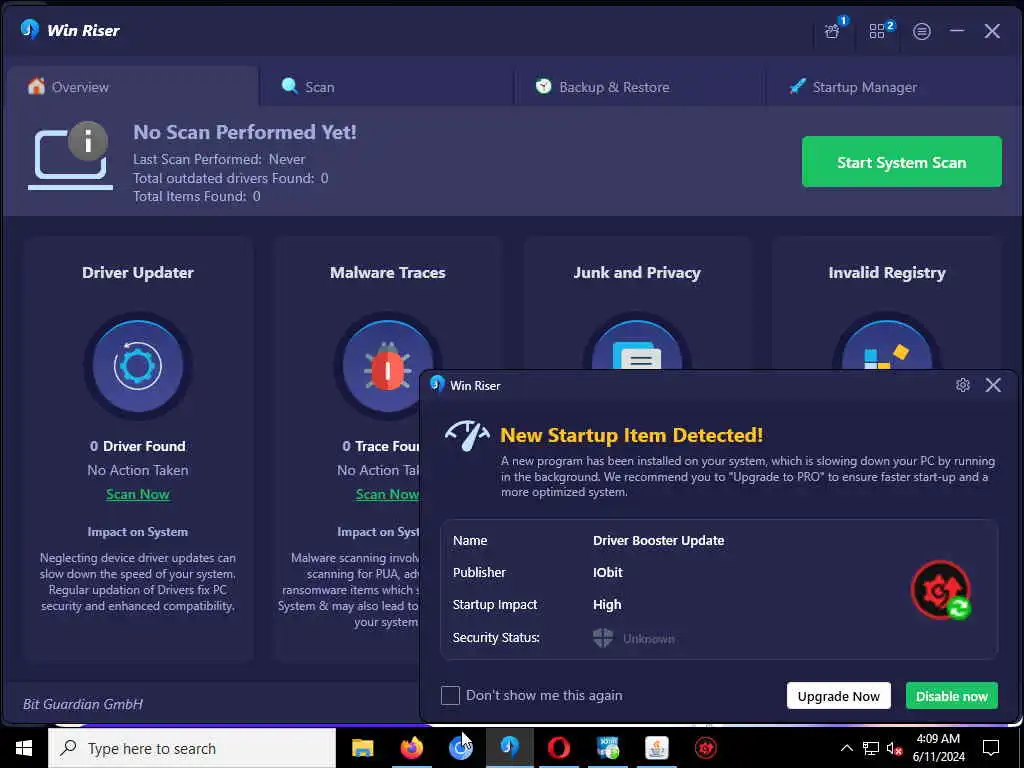Image resolution: width=1024 pixels, height=768 pixels.
Task: Check Don't show me this again
Action: point(450,696)
